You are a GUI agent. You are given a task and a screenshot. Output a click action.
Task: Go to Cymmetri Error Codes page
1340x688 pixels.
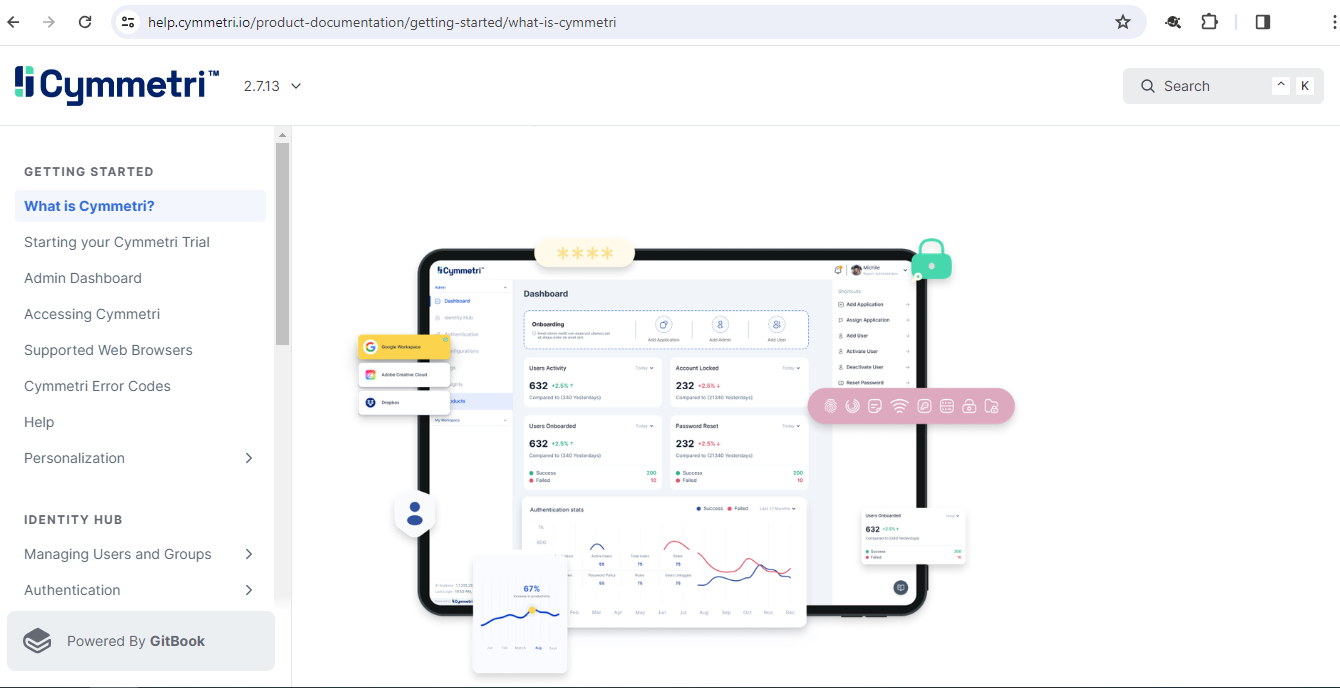click(x=97, y=386)
